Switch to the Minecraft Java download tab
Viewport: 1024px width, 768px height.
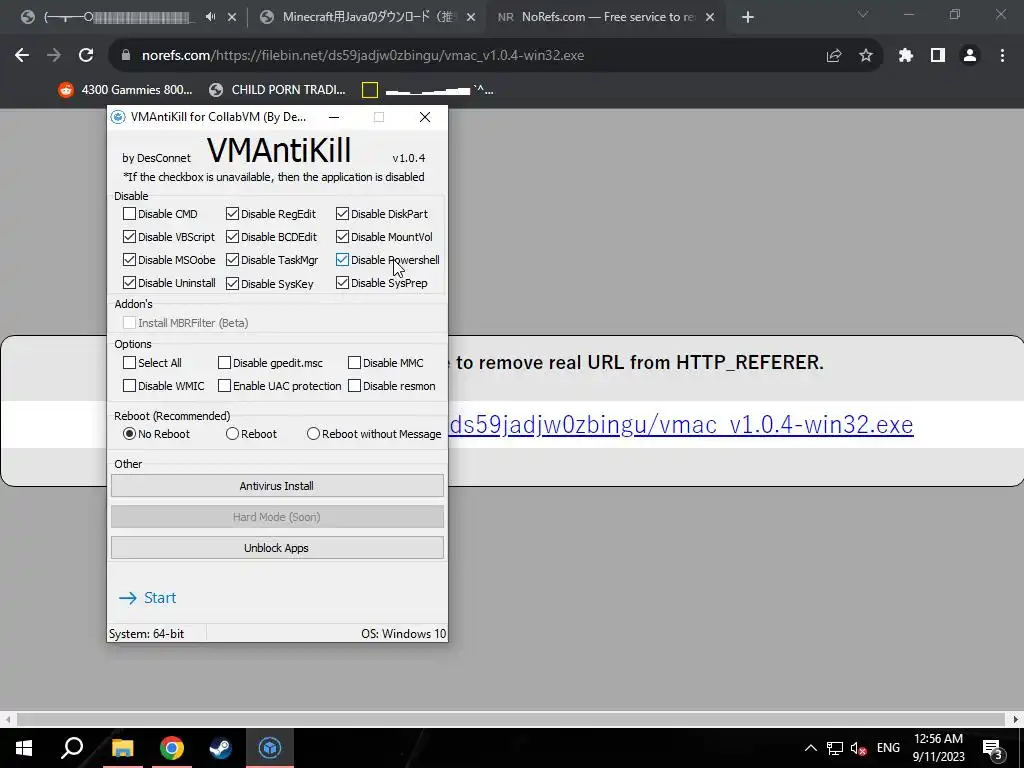click(x=367, y=18)
